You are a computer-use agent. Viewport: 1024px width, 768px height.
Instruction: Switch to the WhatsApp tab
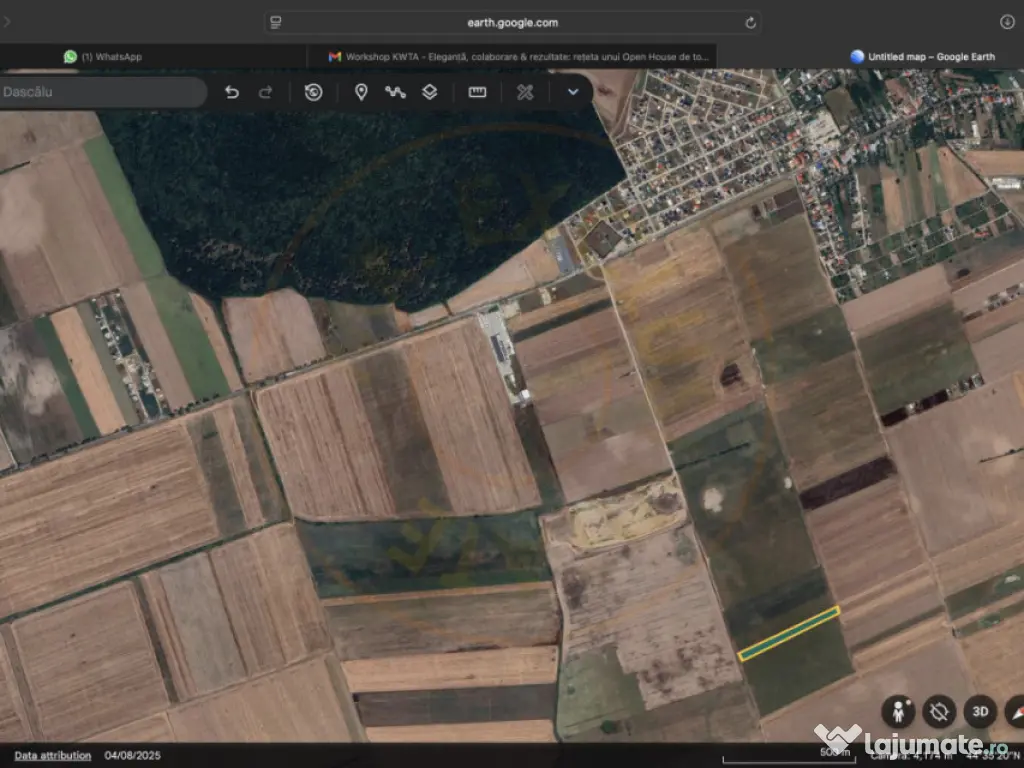point(103,57)
